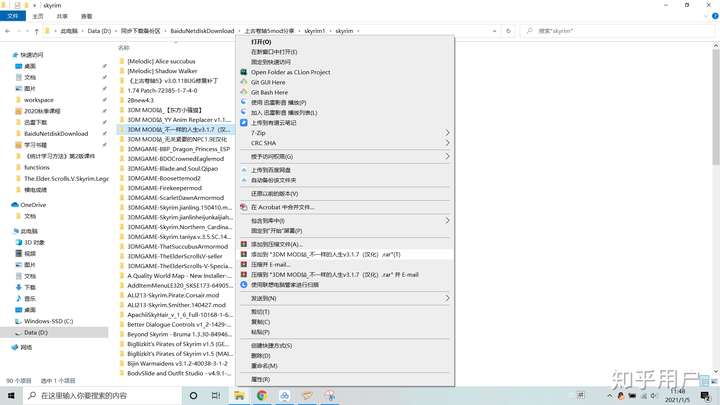
Task: Click the Baidu cloud icon for 上传到百度网盘
Action: (x=244, y=170)
